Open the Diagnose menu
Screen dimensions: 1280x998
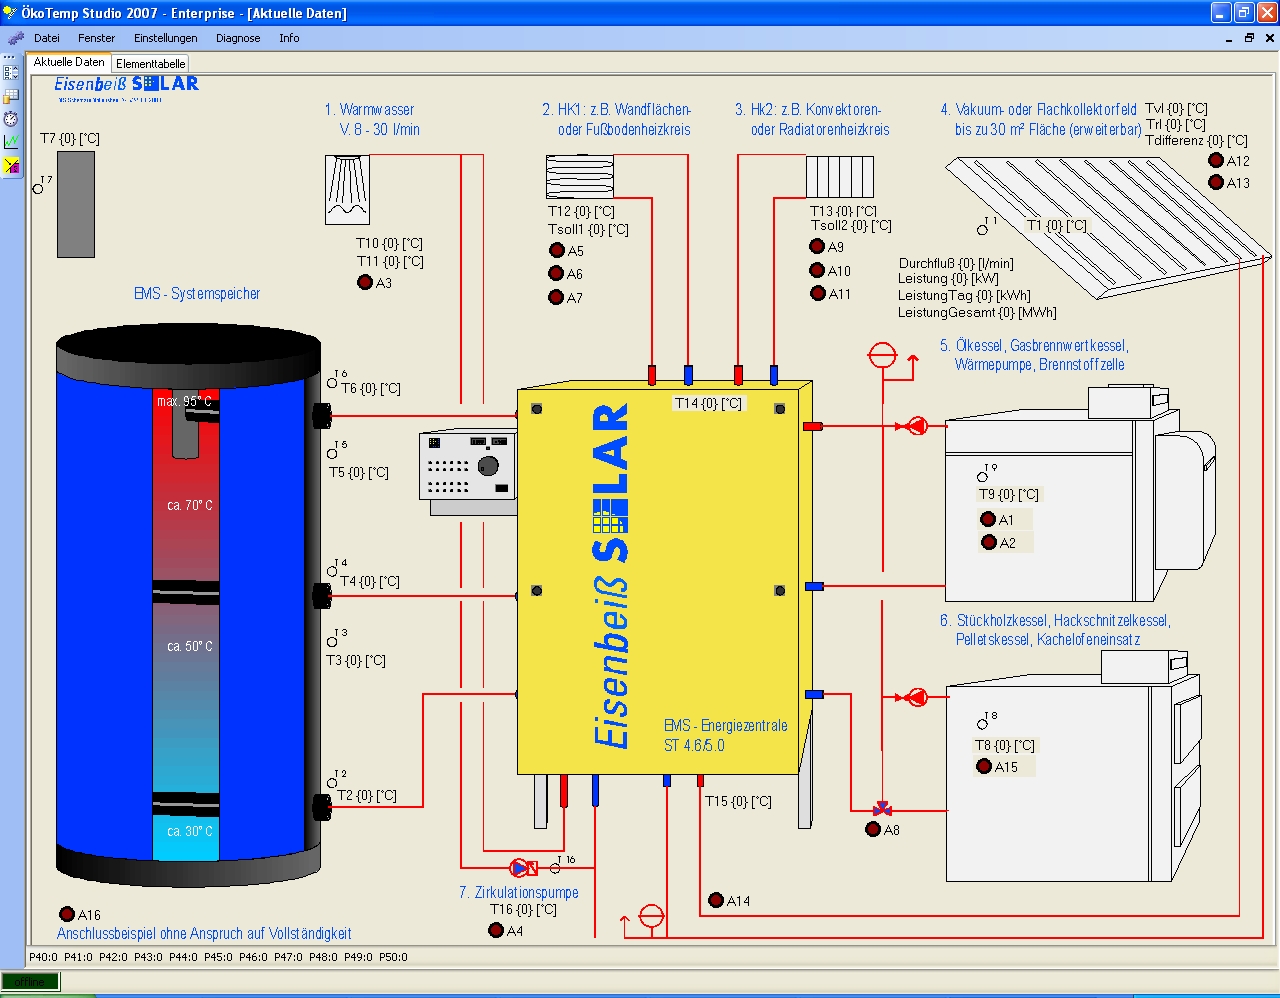[x=238, y=38]
